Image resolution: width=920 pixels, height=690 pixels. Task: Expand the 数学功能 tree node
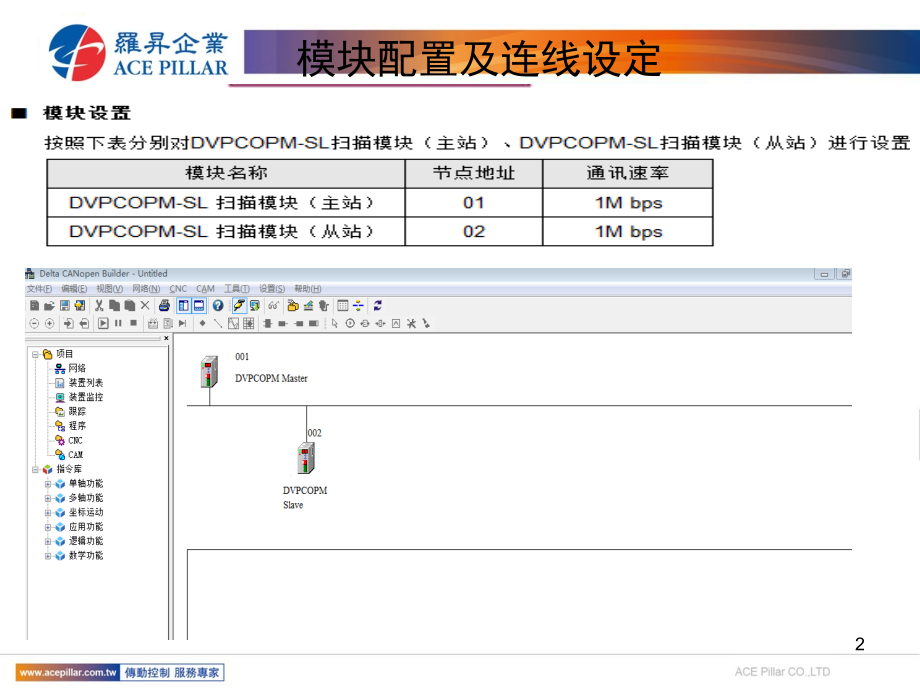pyautogui.click(x=47, y=556)
